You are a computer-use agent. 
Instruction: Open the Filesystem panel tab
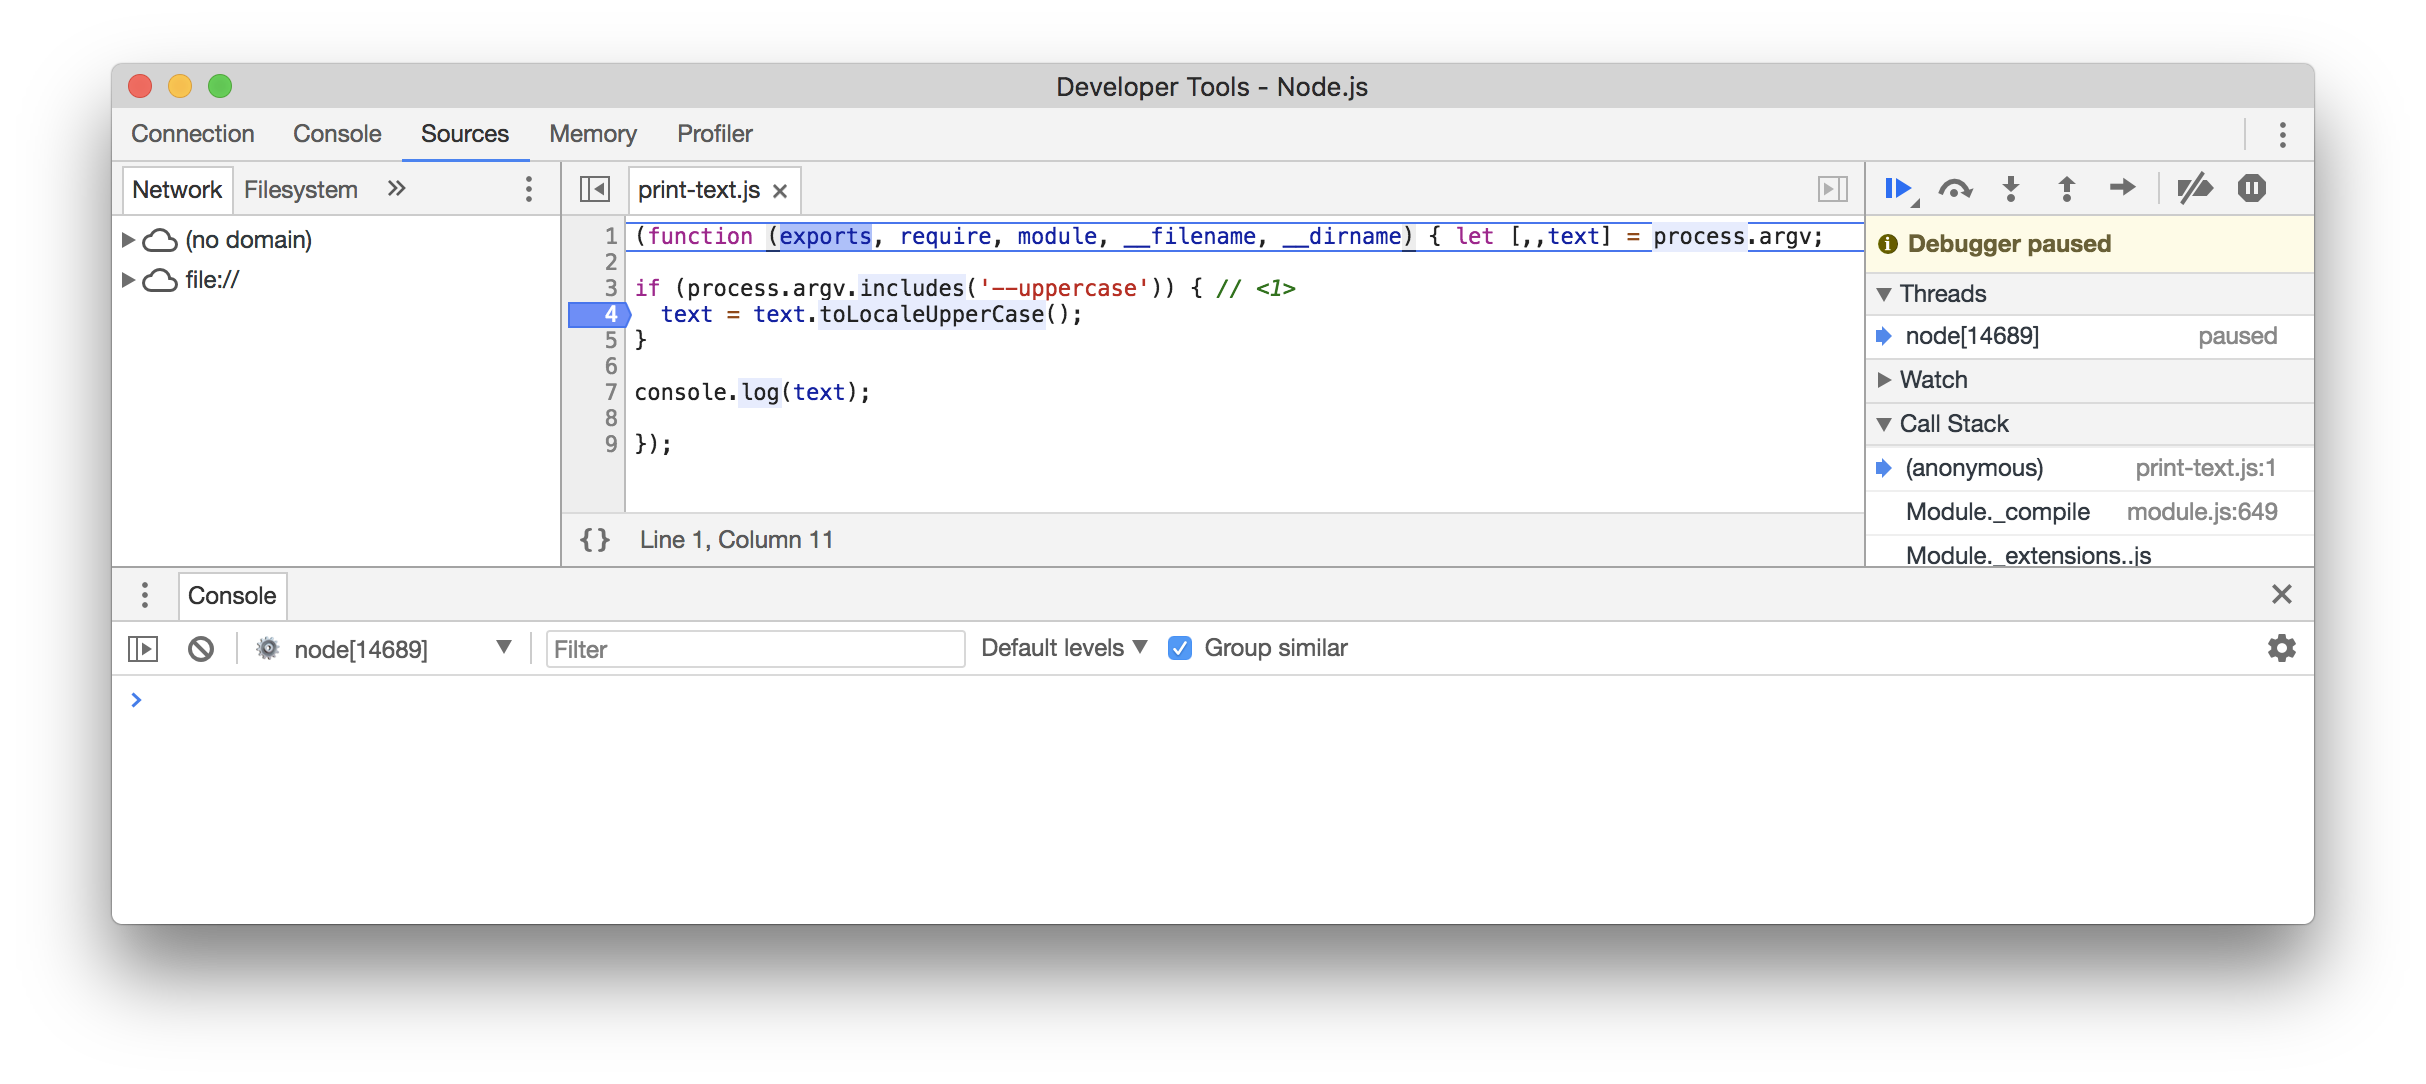300,189
